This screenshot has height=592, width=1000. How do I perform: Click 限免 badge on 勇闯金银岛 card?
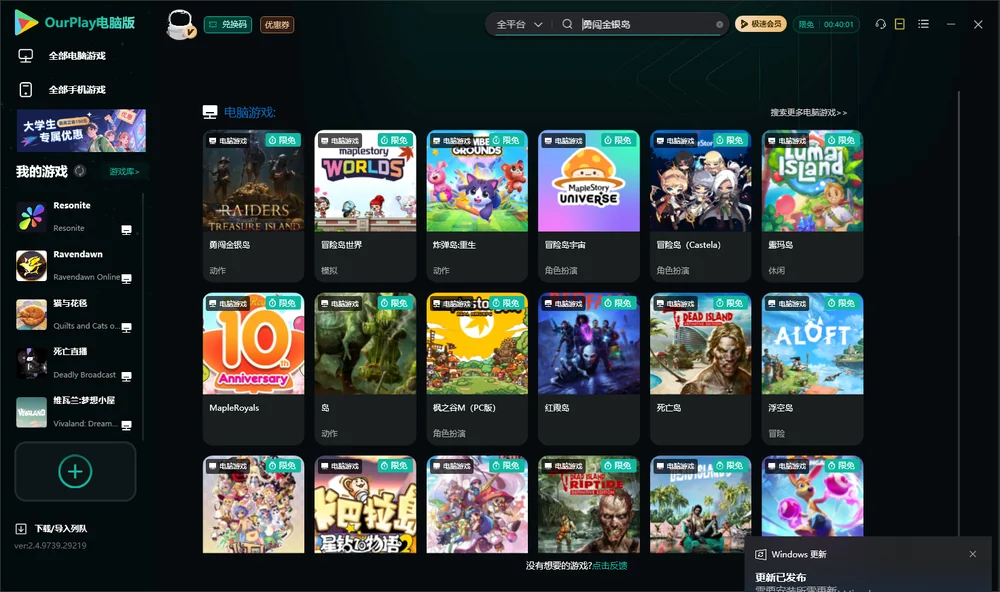[283, 140]
